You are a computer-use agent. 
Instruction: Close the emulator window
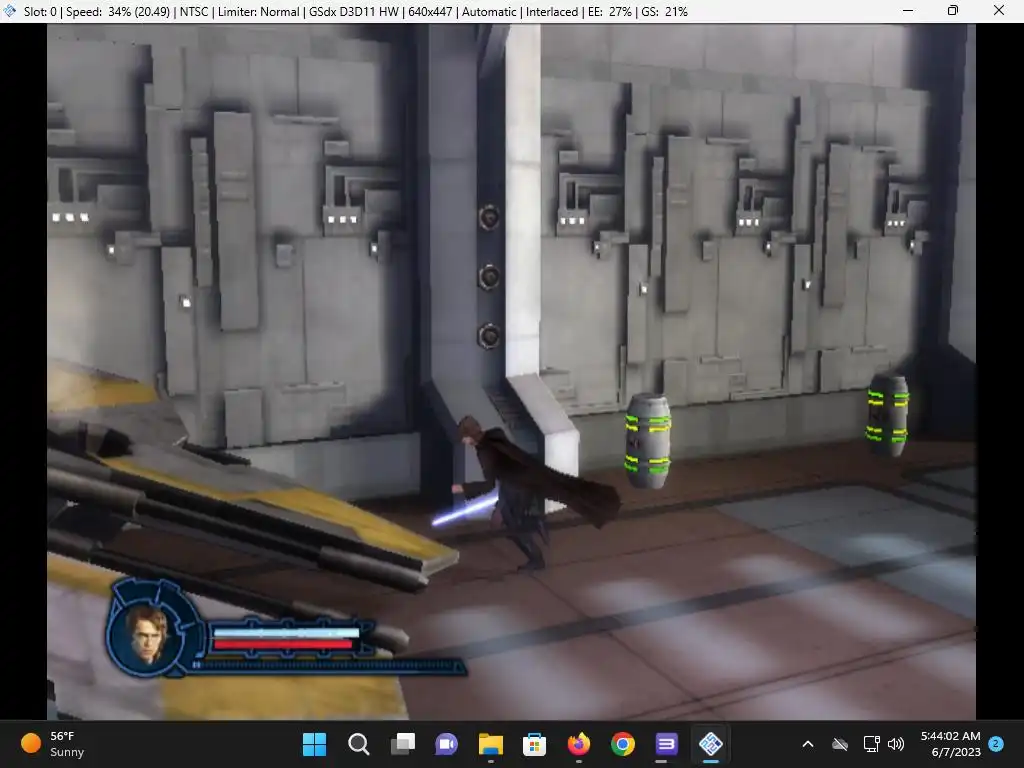999,11
